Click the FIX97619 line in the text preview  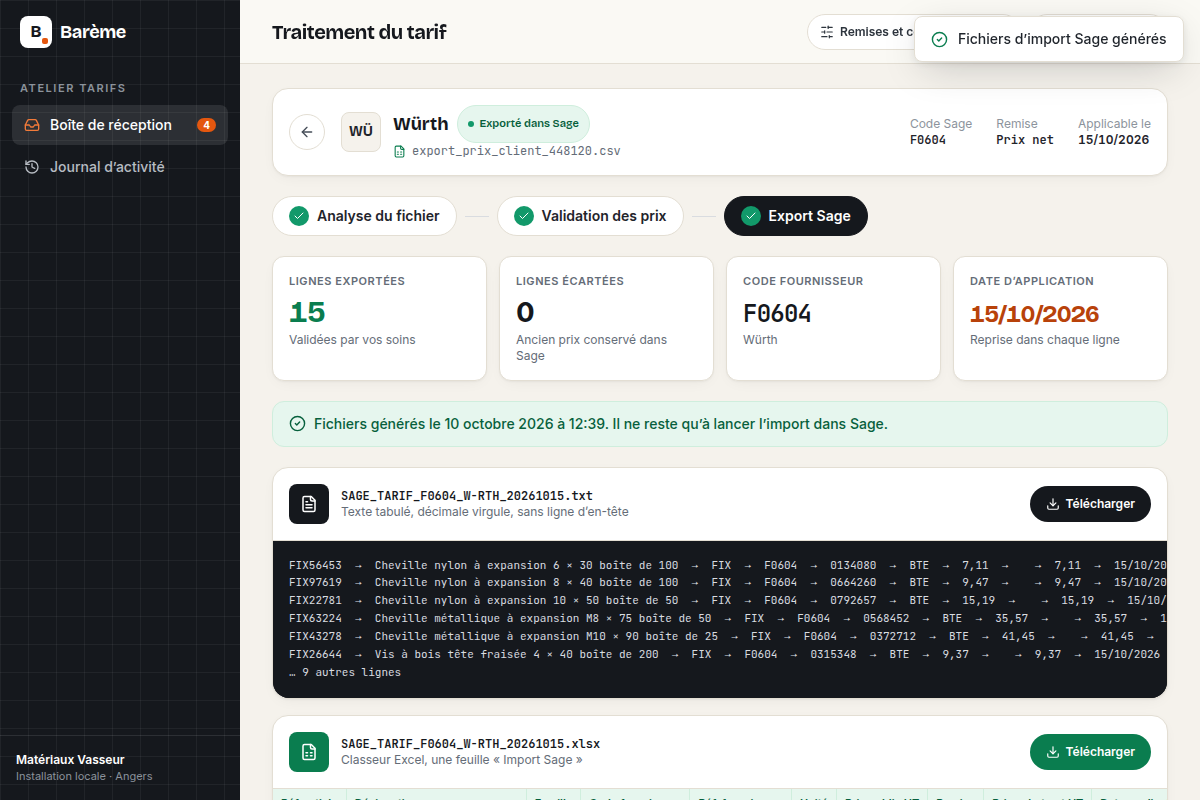727,583
